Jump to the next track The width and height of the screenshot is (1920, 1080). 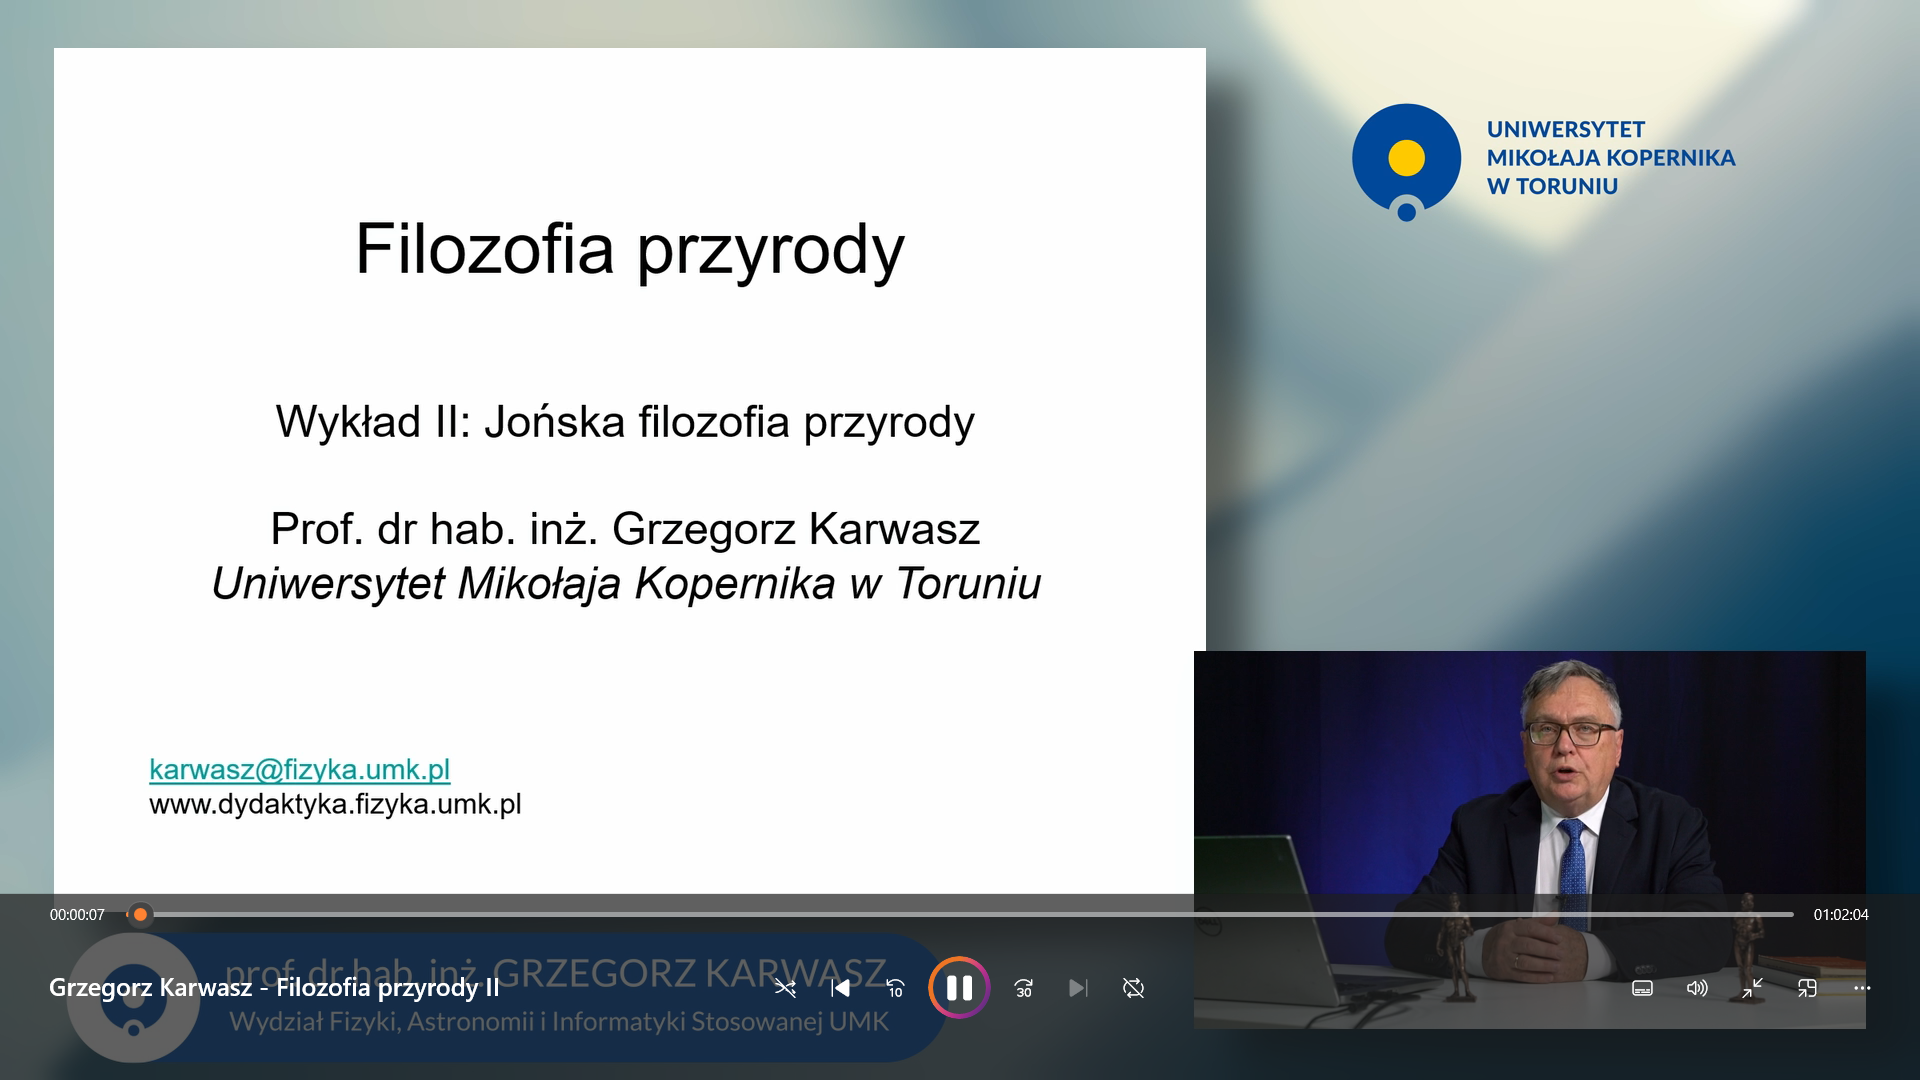click(1078, 988)
